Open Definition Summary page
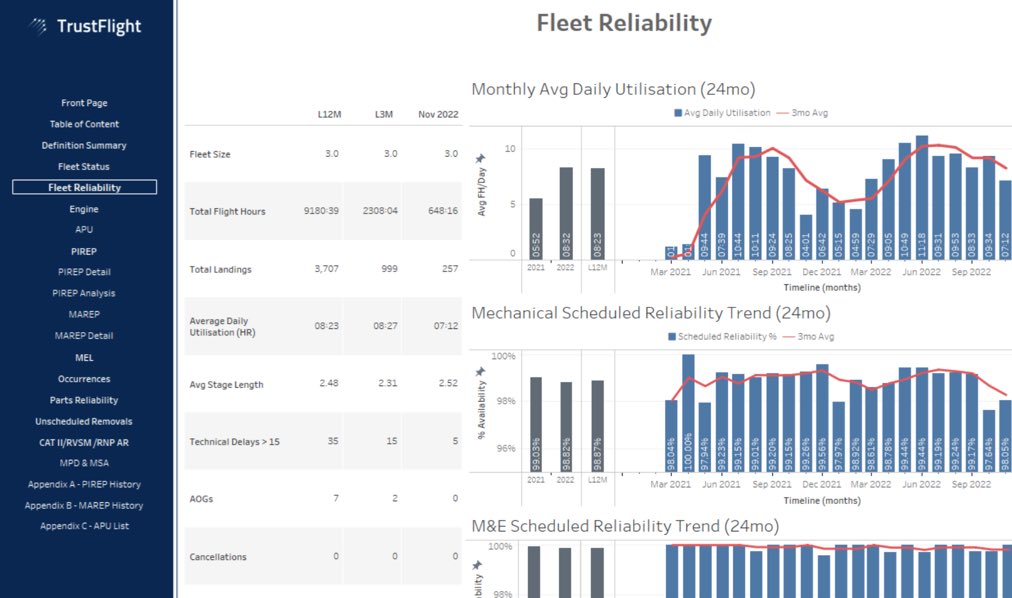This screenshot has width=1012, height=598. [84, 145]
